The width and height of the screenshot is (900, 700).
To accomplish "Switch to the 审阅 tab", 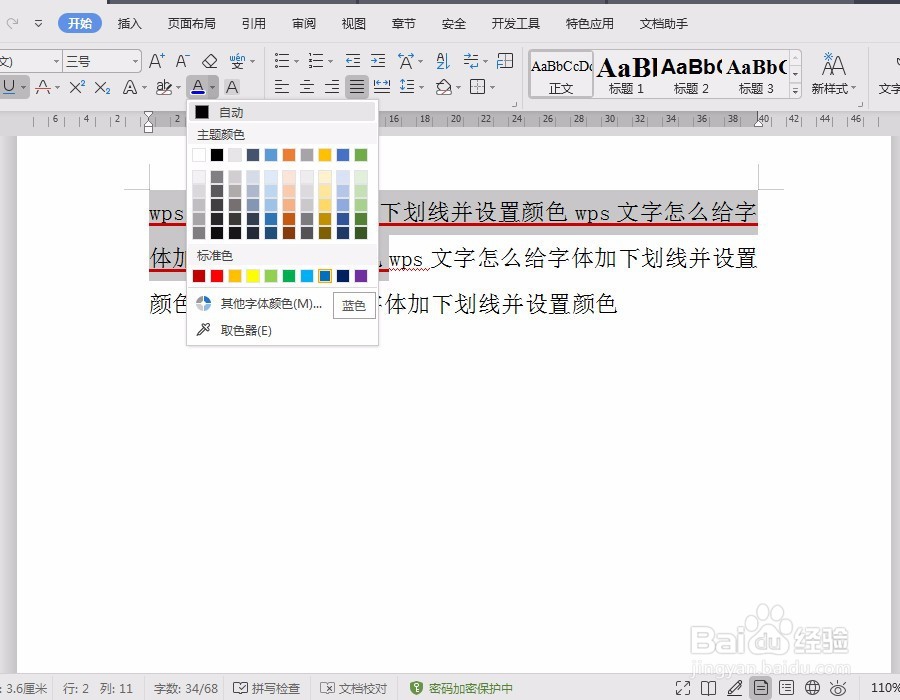I will (x=304, y=24).
